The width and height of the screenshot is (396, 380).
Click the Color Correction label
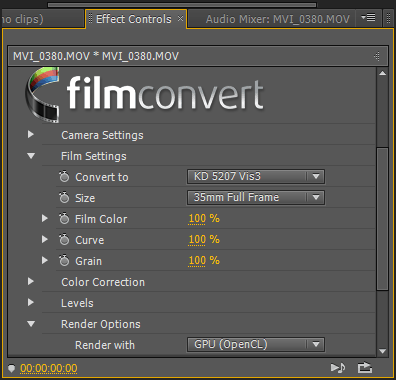coord(103,282)
